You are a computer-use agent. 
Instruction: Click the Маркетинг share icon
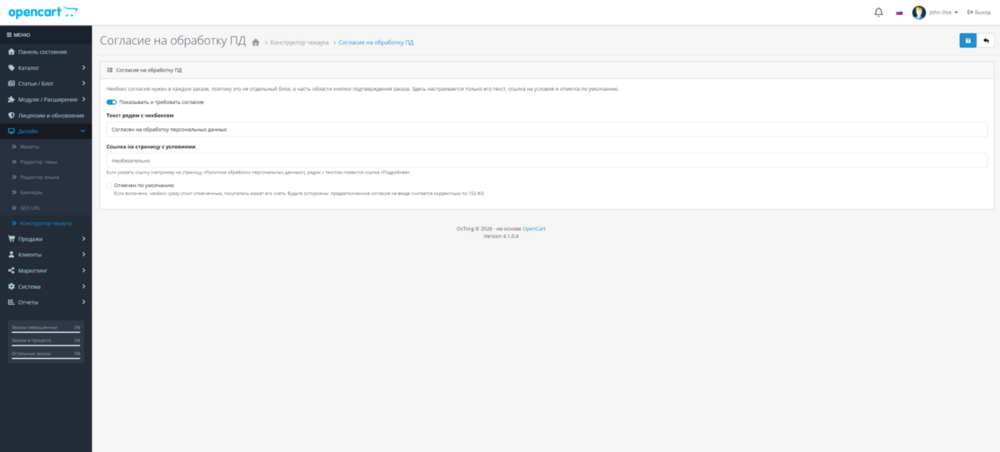(x=11, y=270)
